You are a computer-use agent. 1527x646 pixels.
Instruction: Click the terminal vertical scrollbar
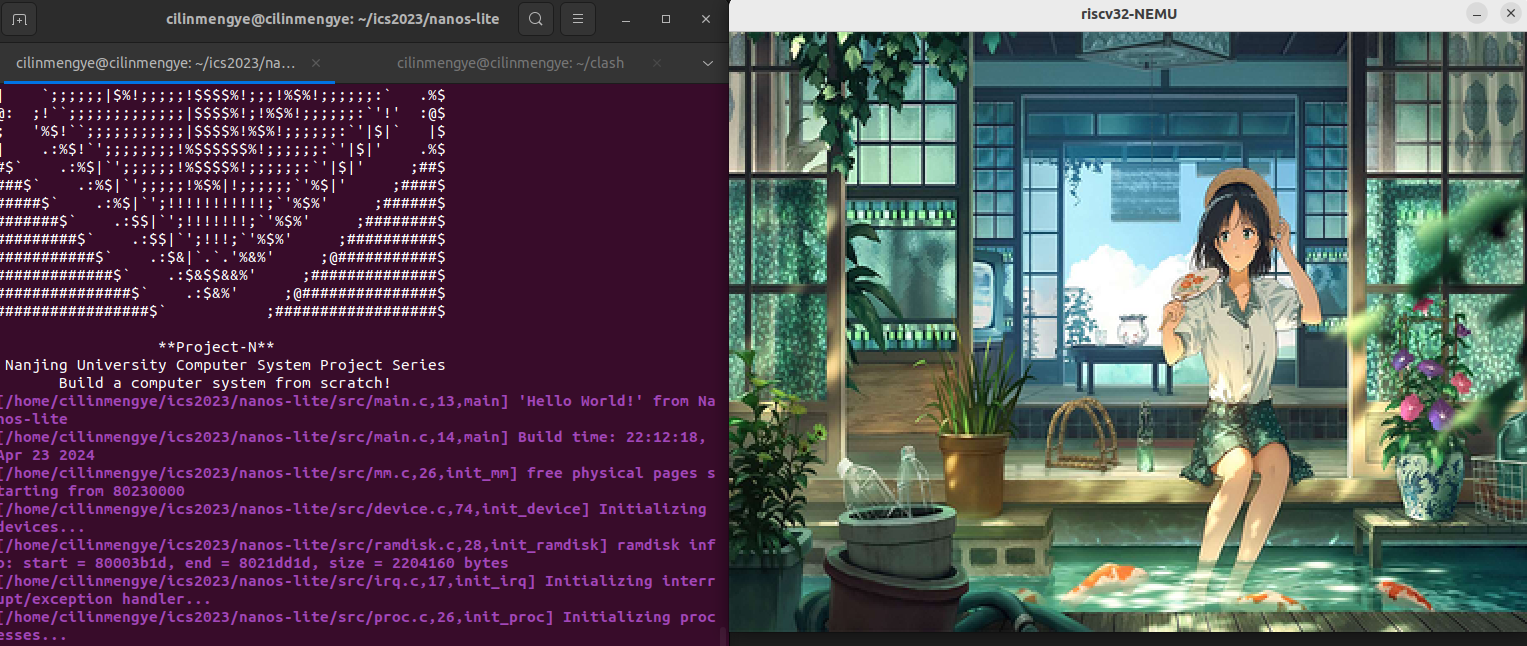coord(724,636)
